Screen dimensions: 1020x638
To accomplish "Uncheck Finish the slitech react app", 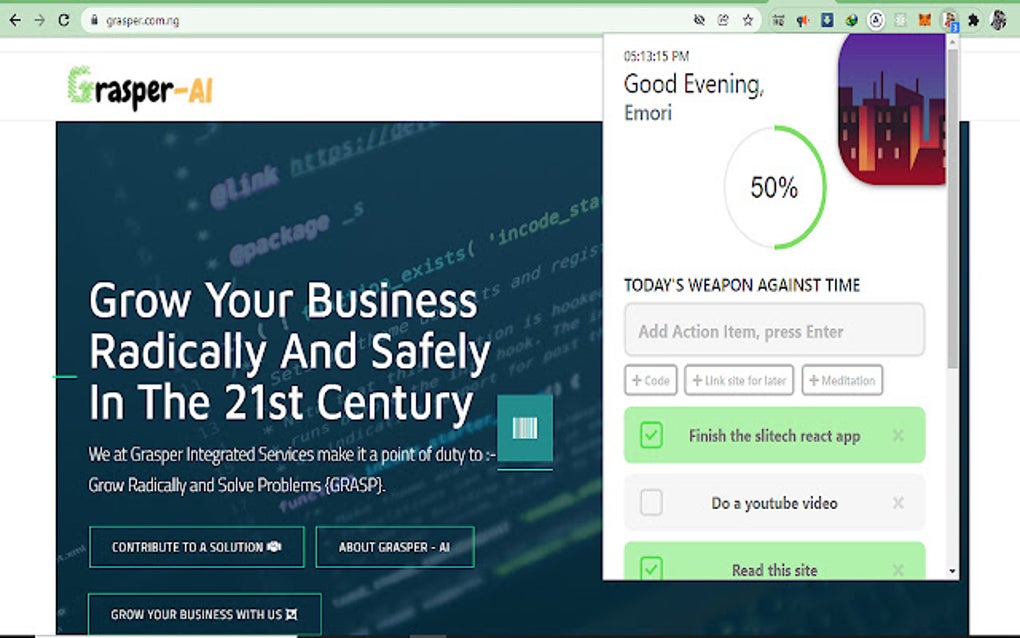I will coord(651,435).
